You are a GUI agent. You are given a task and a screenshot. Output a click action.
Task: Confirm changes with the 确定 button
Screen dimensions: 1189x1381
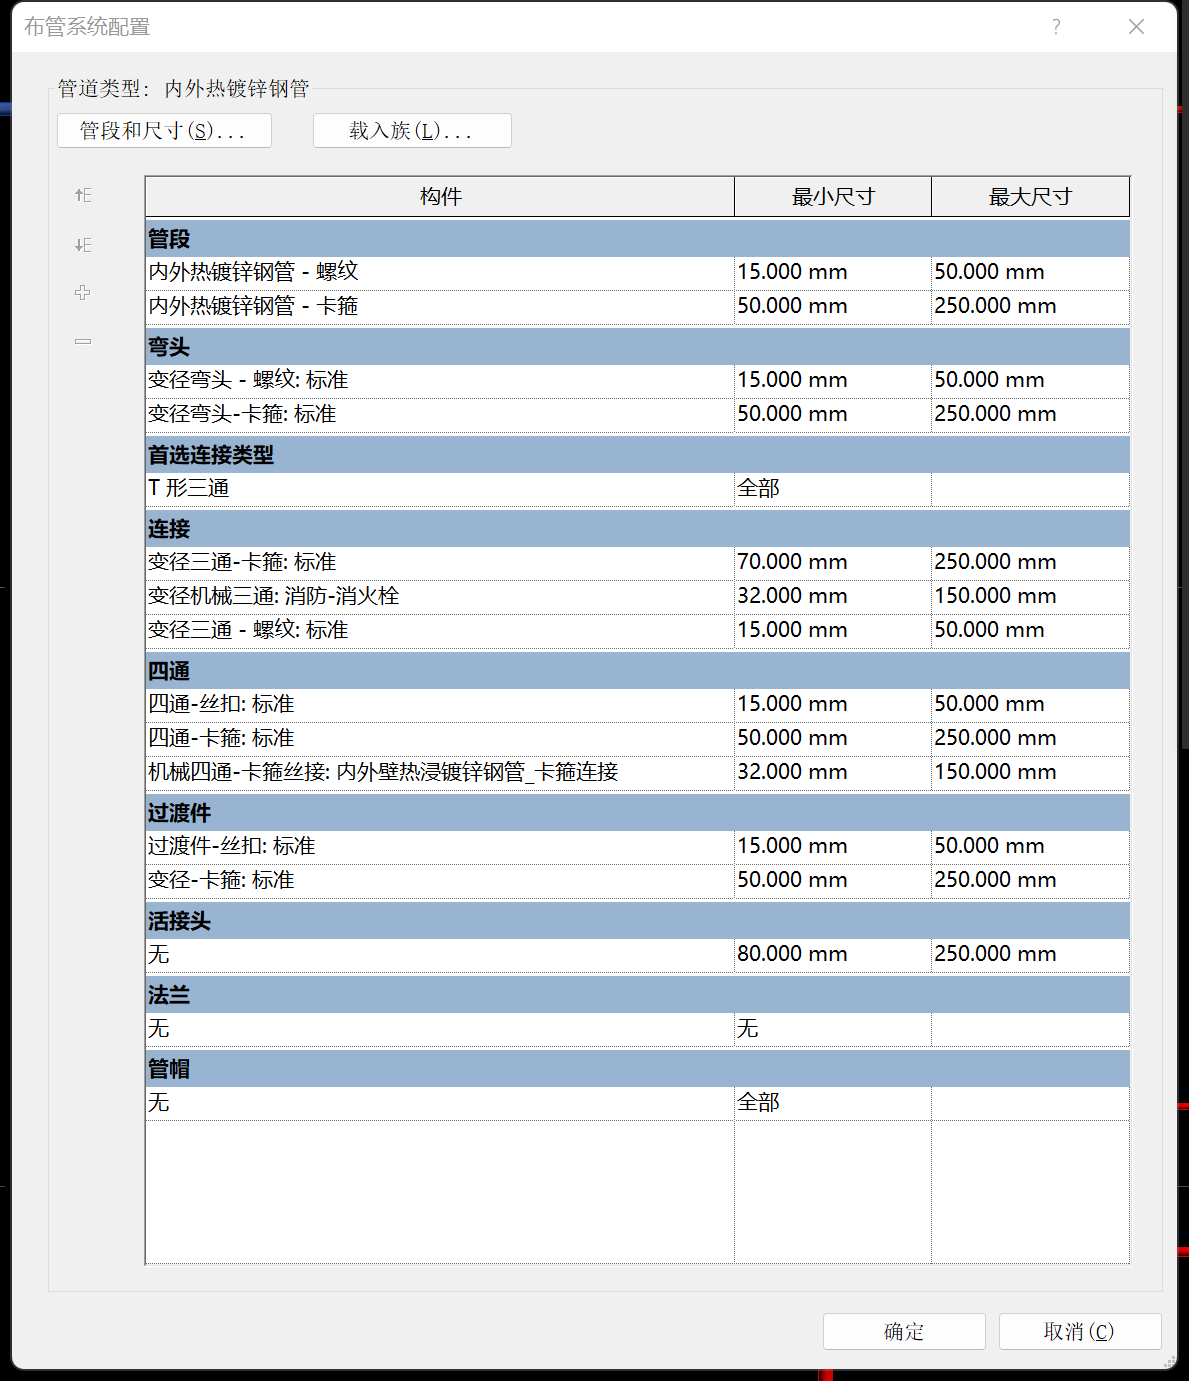904,1332
